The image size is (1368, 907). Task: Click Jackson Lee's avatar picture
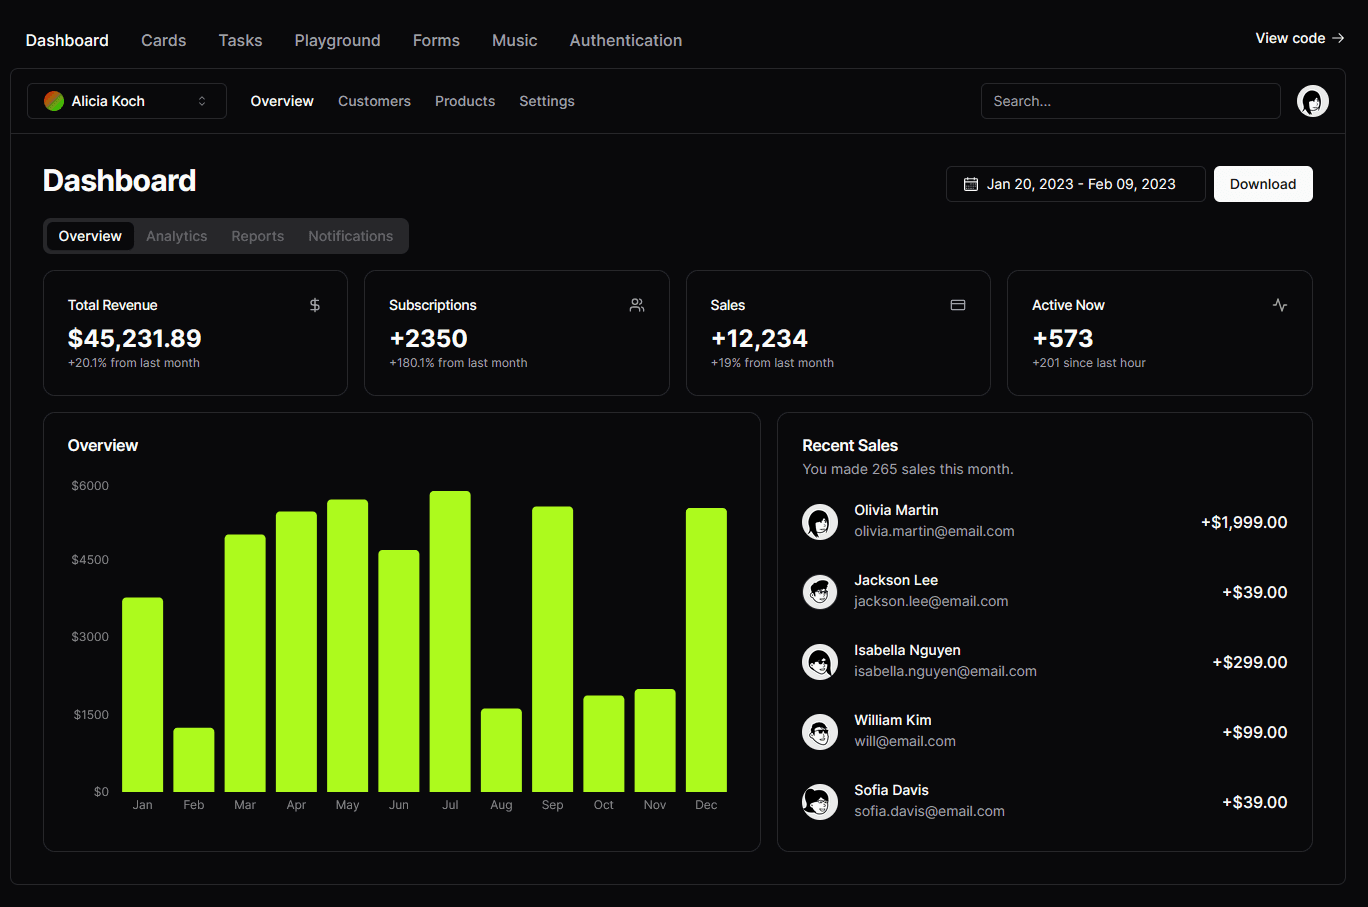820,592
